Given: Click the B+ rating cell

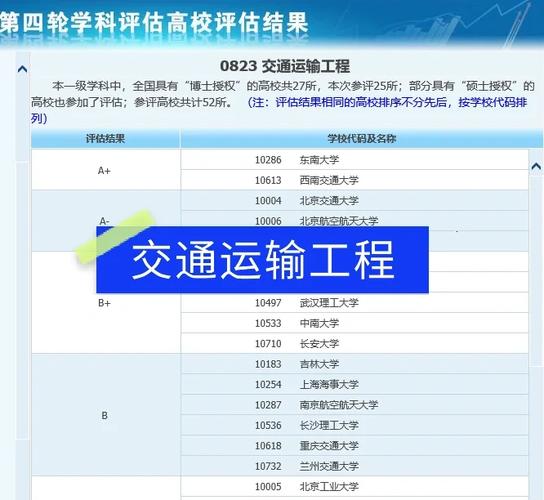Looking at the screenshot, I should (x=105, y=303).
